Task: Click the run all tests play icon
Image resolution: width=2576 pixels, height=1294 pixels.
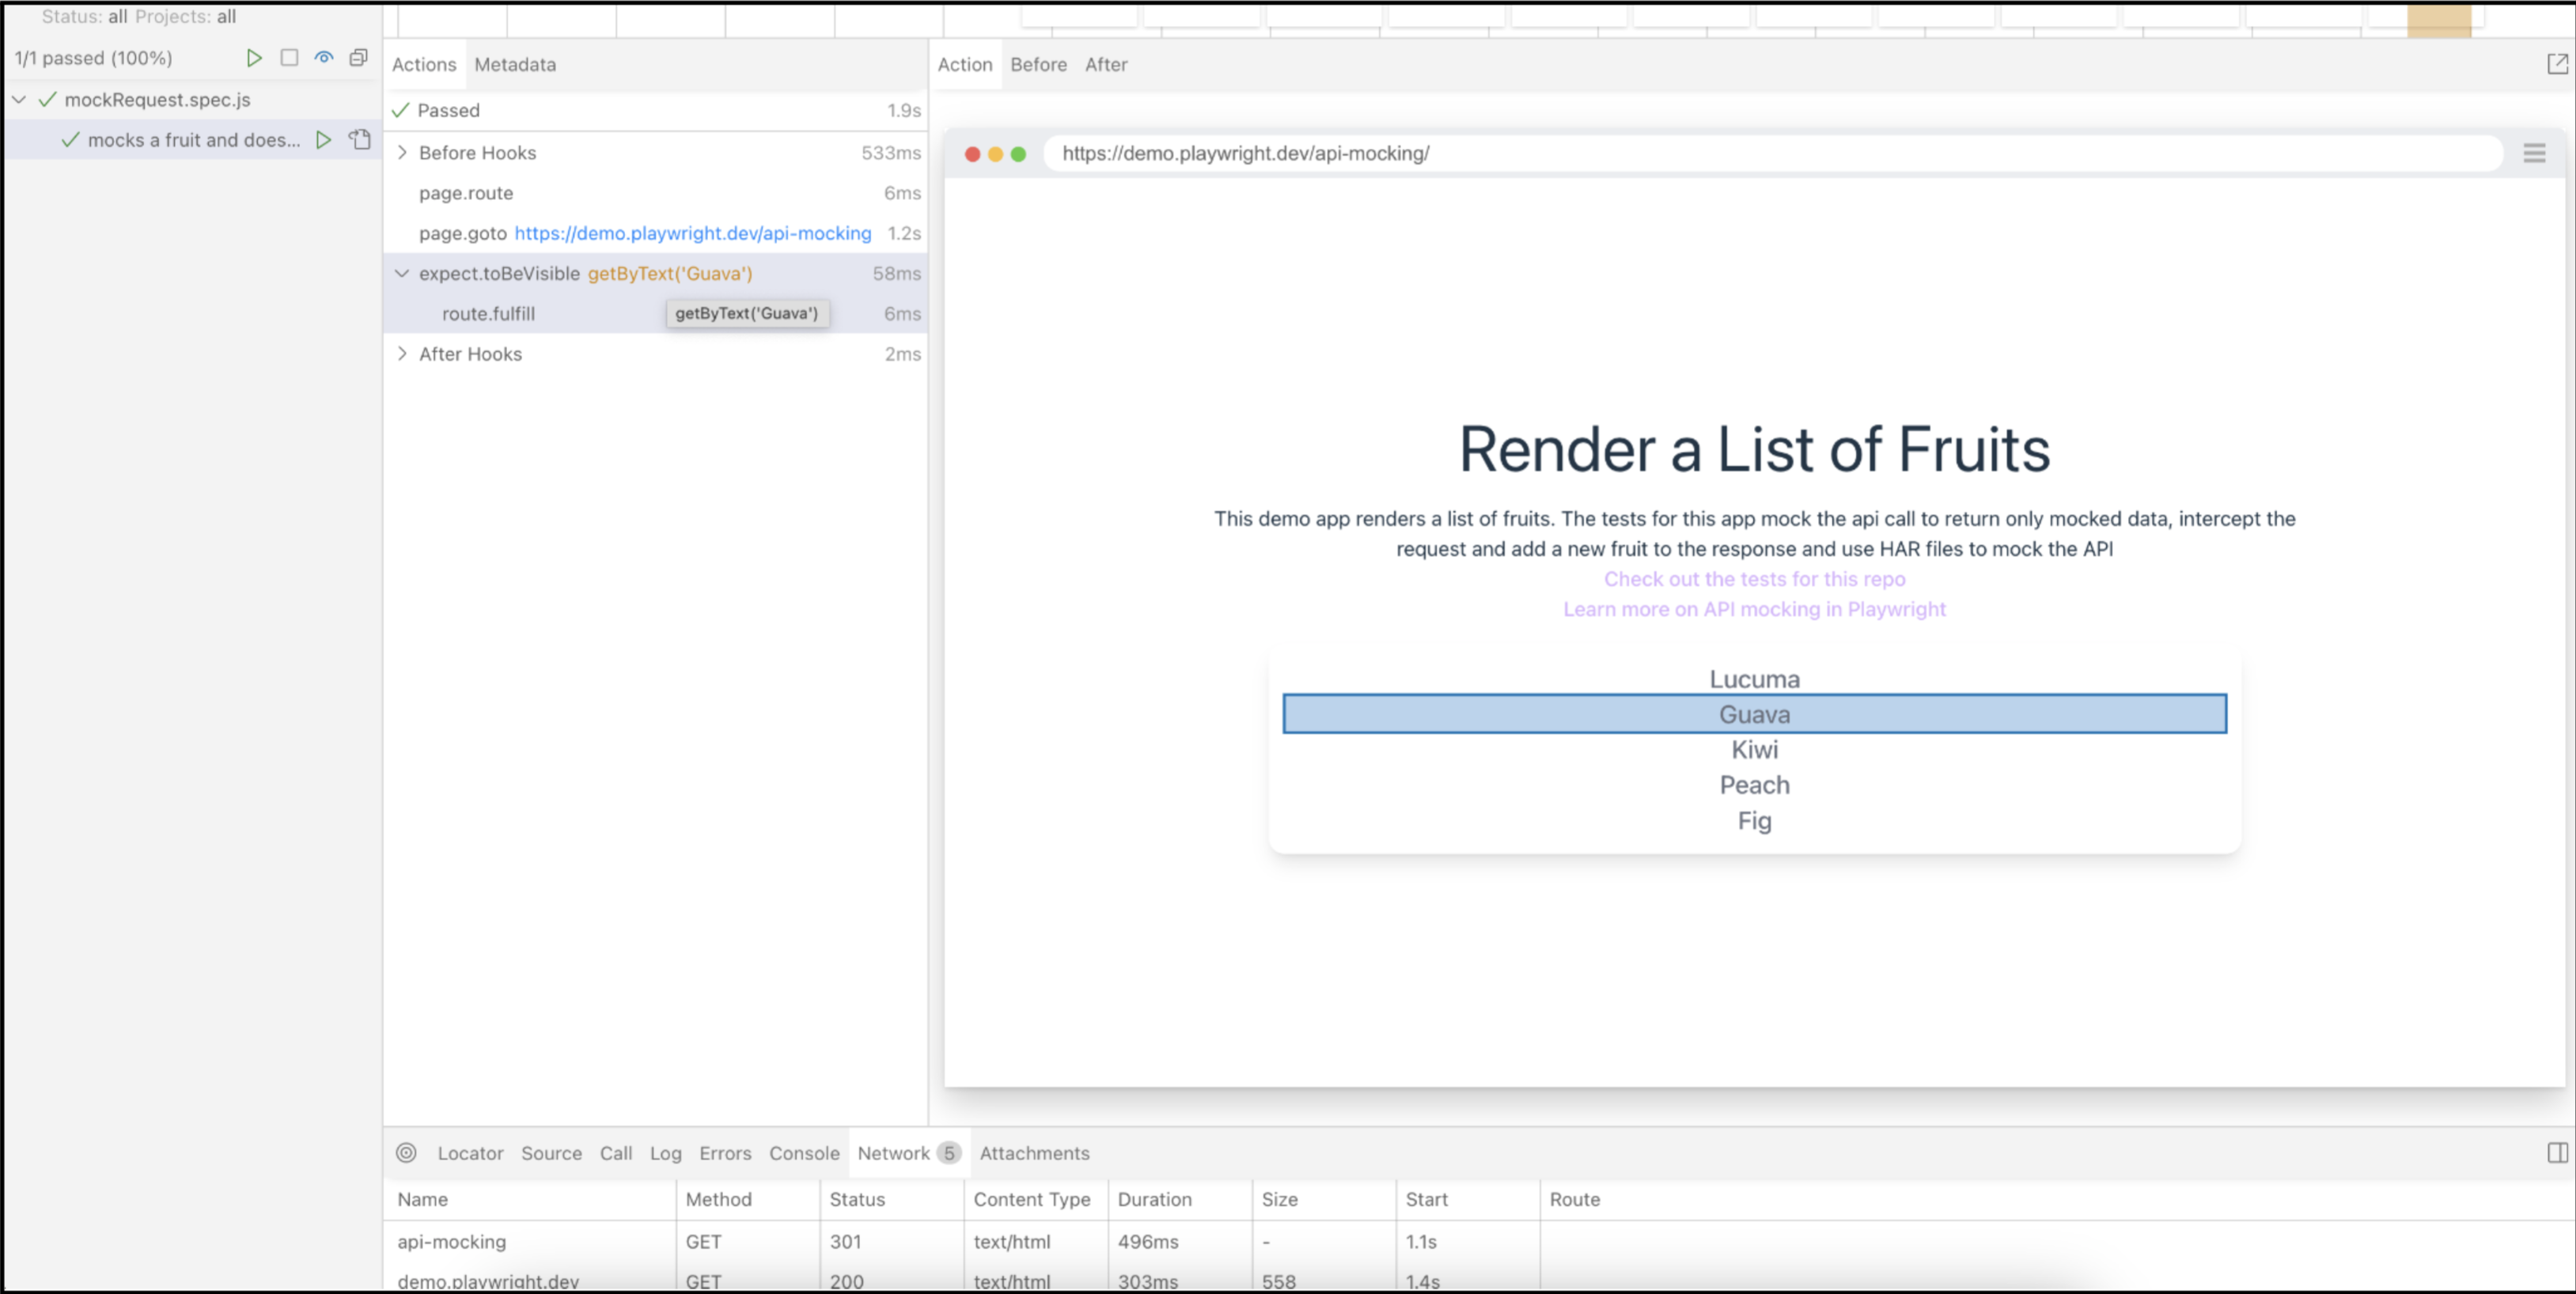Action: click(x=254, y=58)
